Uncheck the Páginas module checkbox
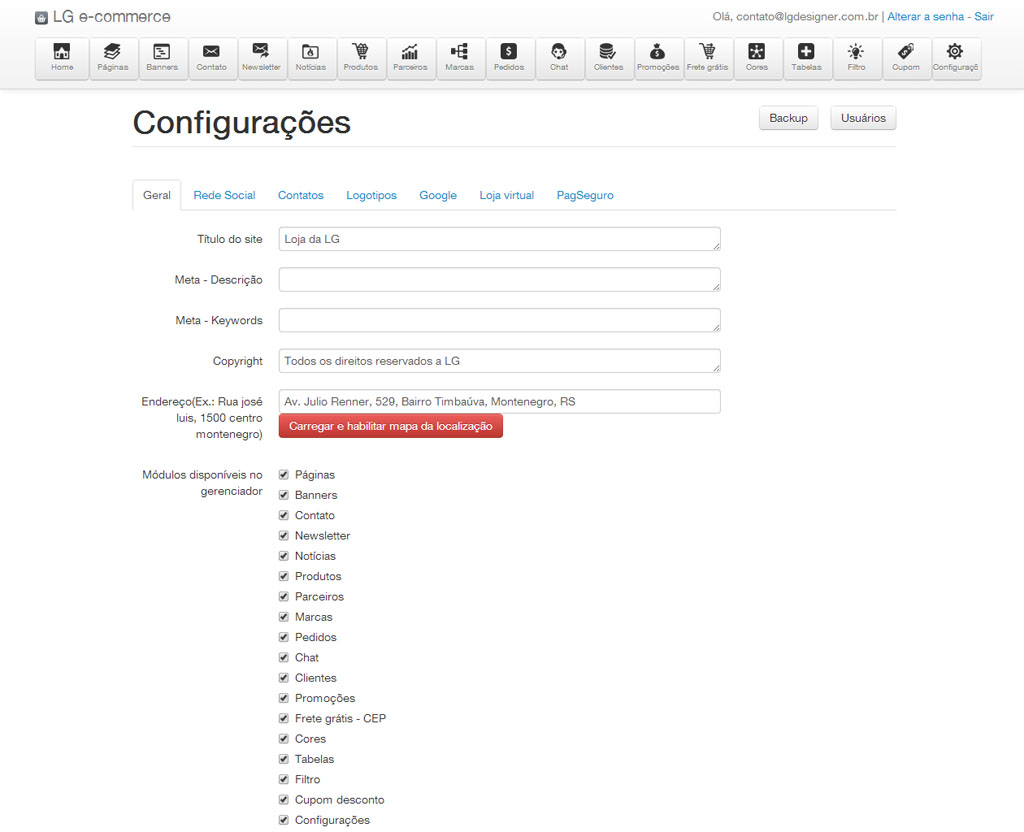Image resolution: width=1024 pixels, height=832 pixels. point(284,475)
